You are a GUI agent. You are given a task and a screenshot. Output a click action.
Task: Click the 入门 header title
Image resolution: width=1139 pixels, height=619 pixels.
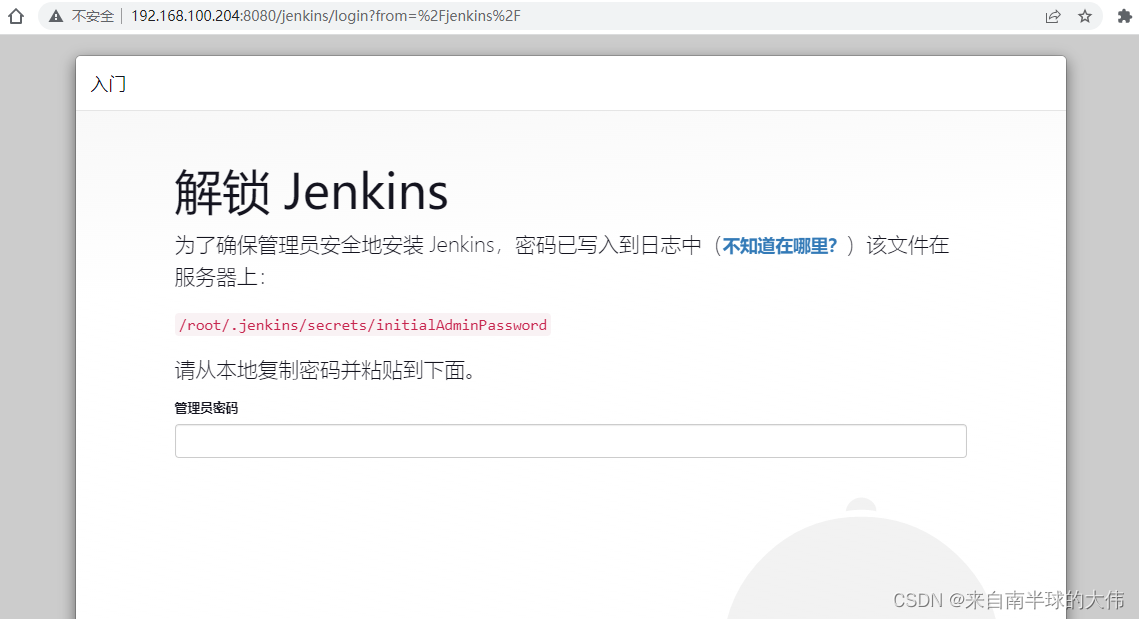click(x=108, y=84)
